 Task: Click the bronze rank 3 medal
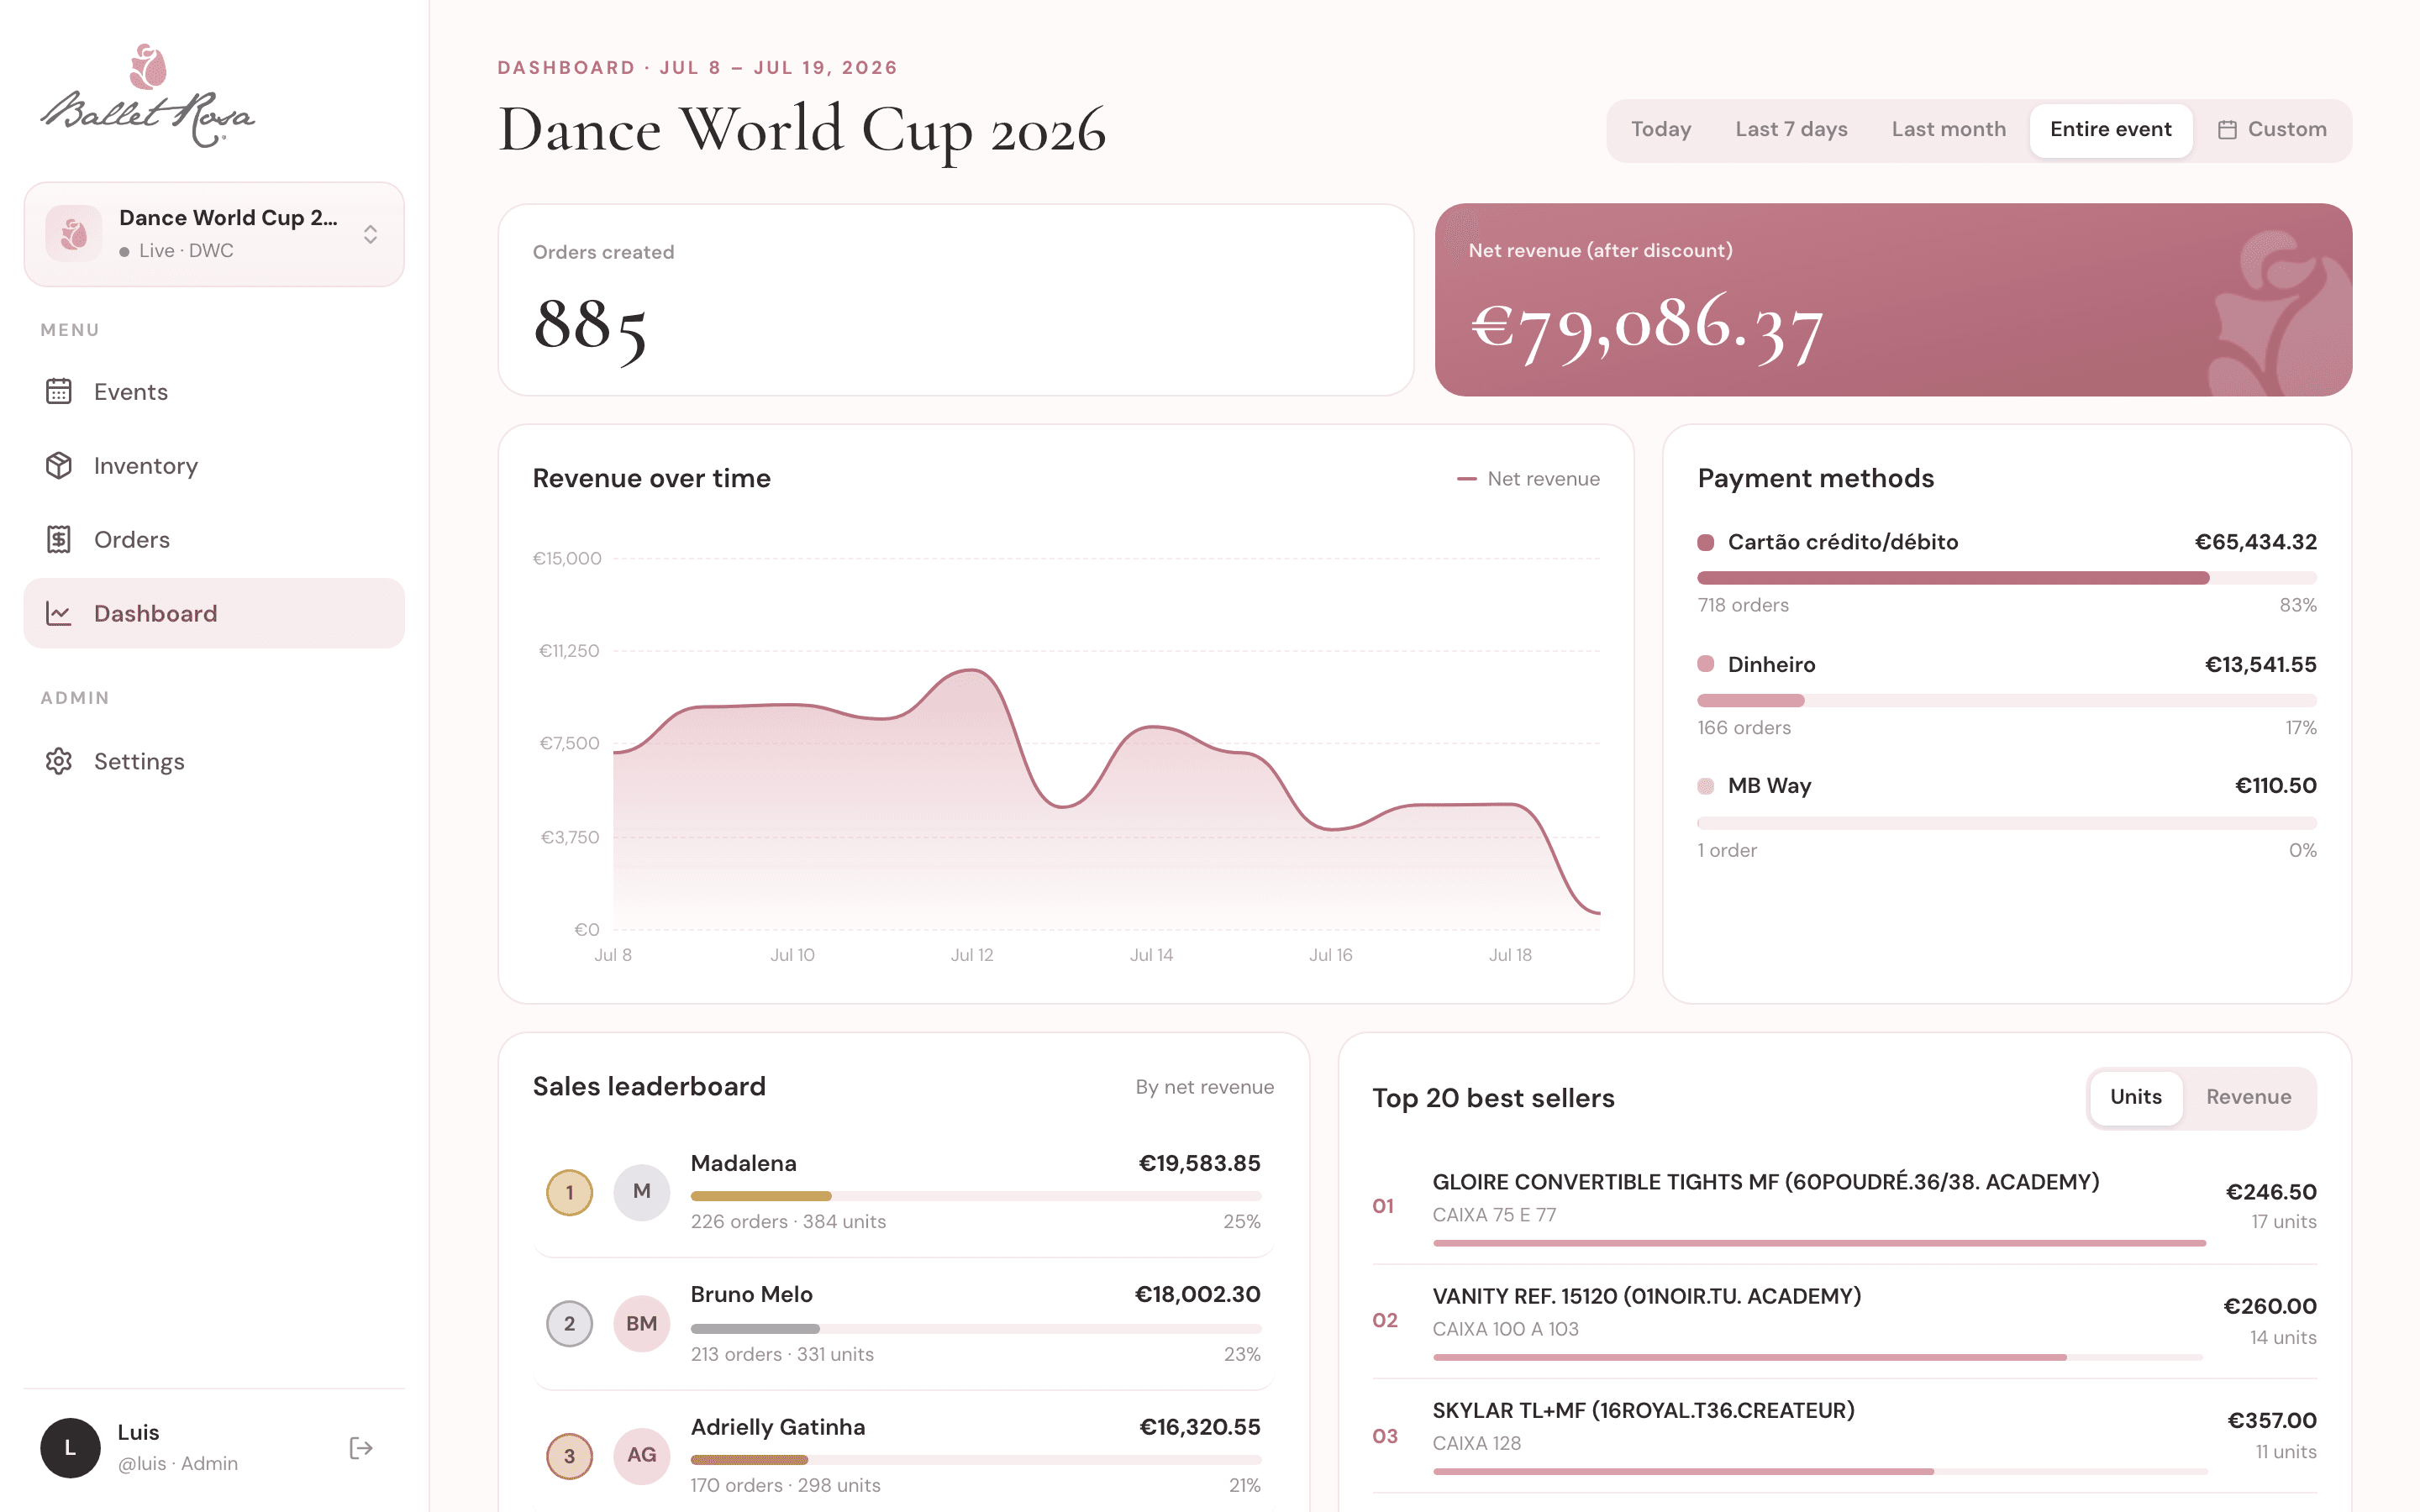coord(569,1456)
